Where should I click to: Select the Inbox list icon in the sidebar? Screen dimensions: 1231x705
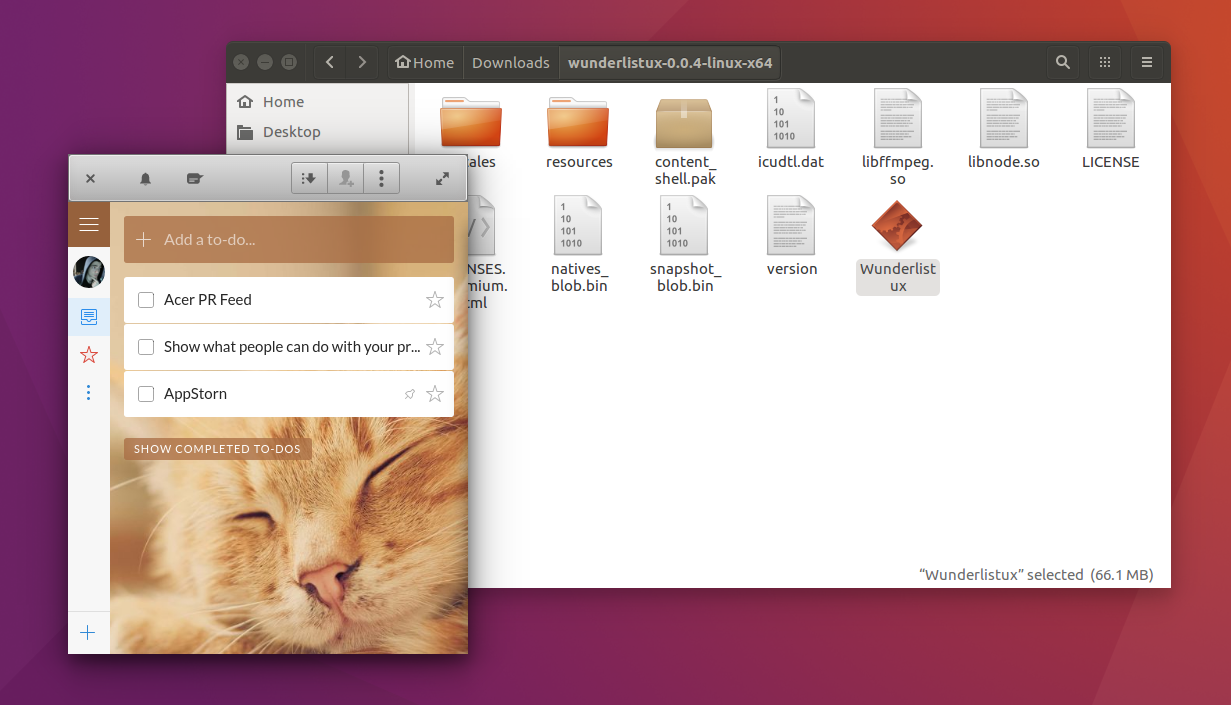coord(89,317)
